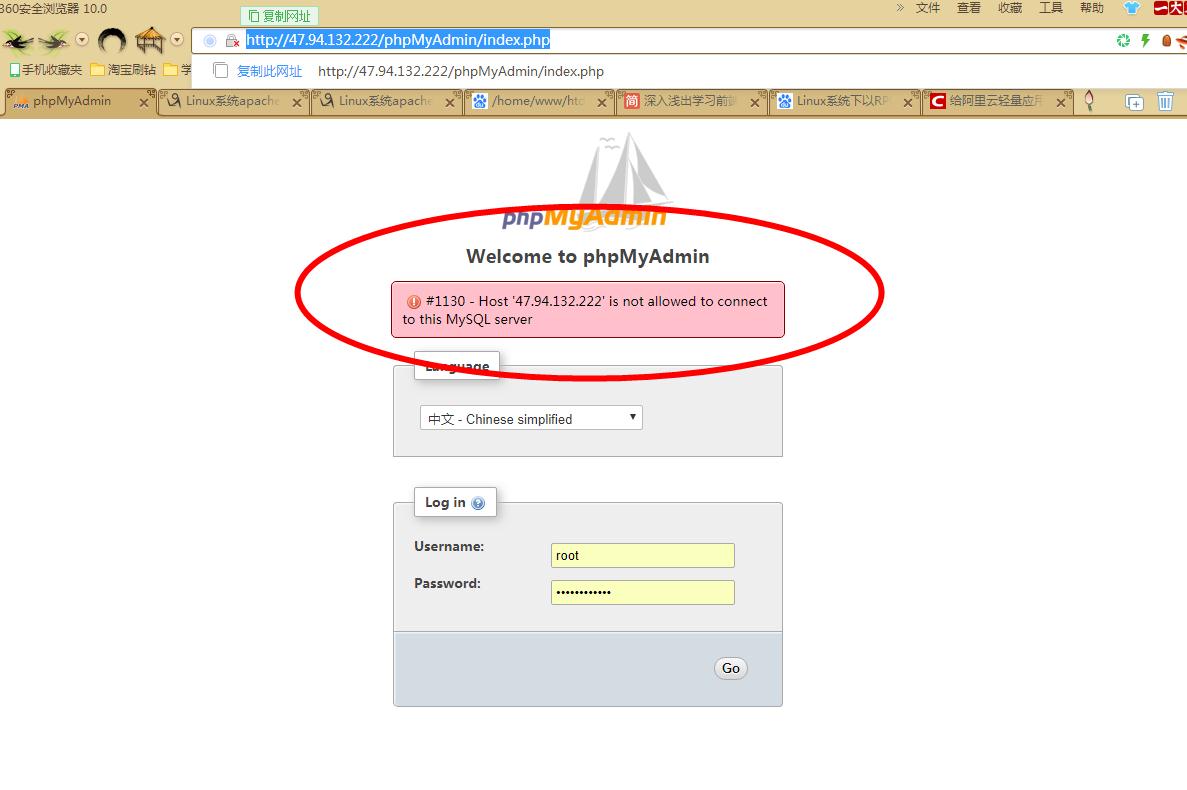This screenshot has width=1187, height=790.
Task: Select the suggested URL text in dropdown
Action: (x=461, y=71)
